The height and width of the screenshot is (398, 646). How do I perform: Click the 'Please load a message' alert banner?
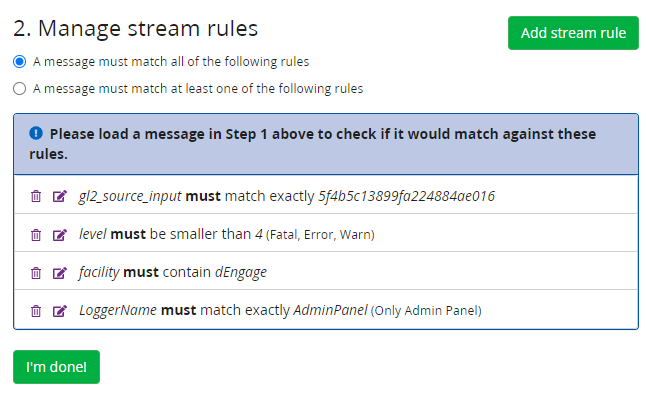click(x=326, y=144)
